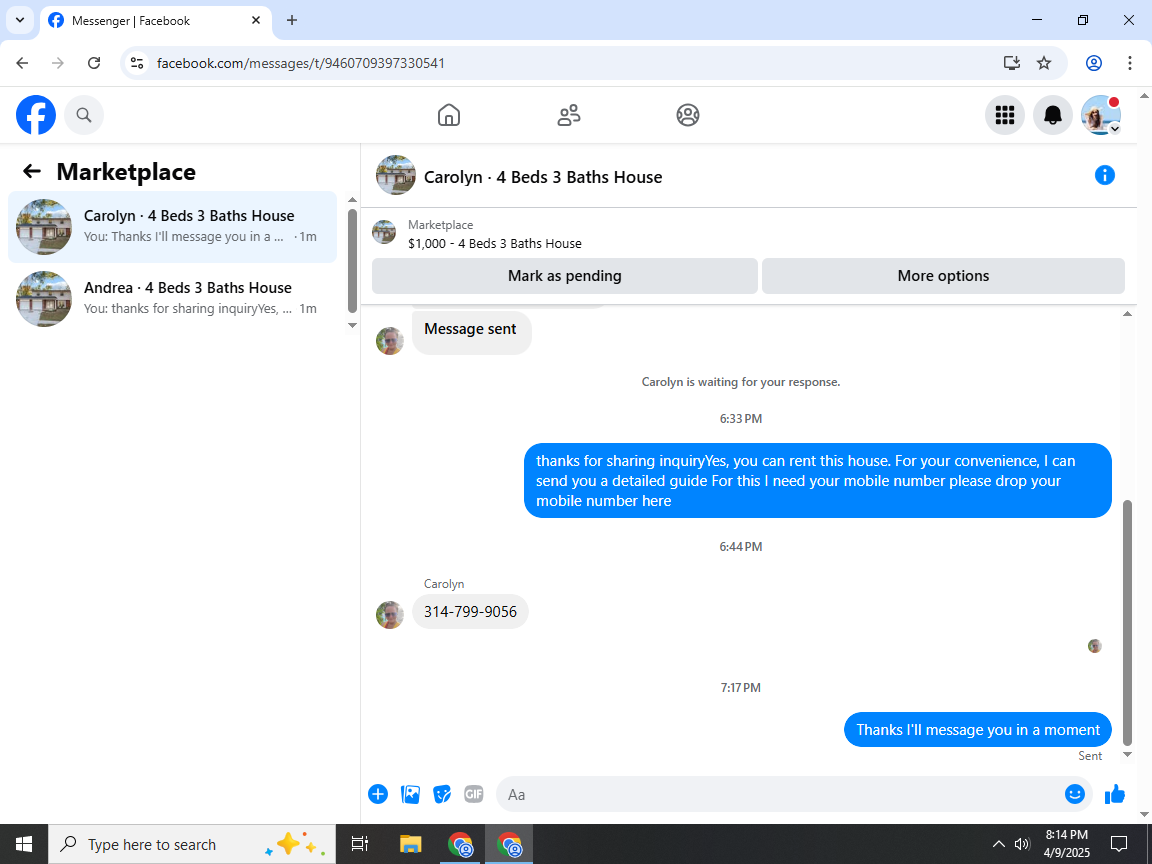This screenshot has width=1152, height=864.
Task: Click Carolyn avatar beside phone number
Action: [x=390, y=615]
